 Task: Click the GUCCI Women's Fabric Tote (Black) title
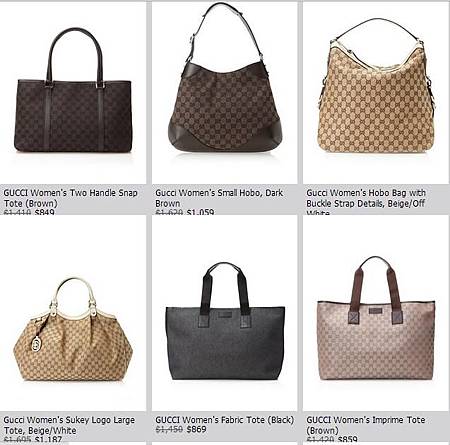(x=225, y=420)
